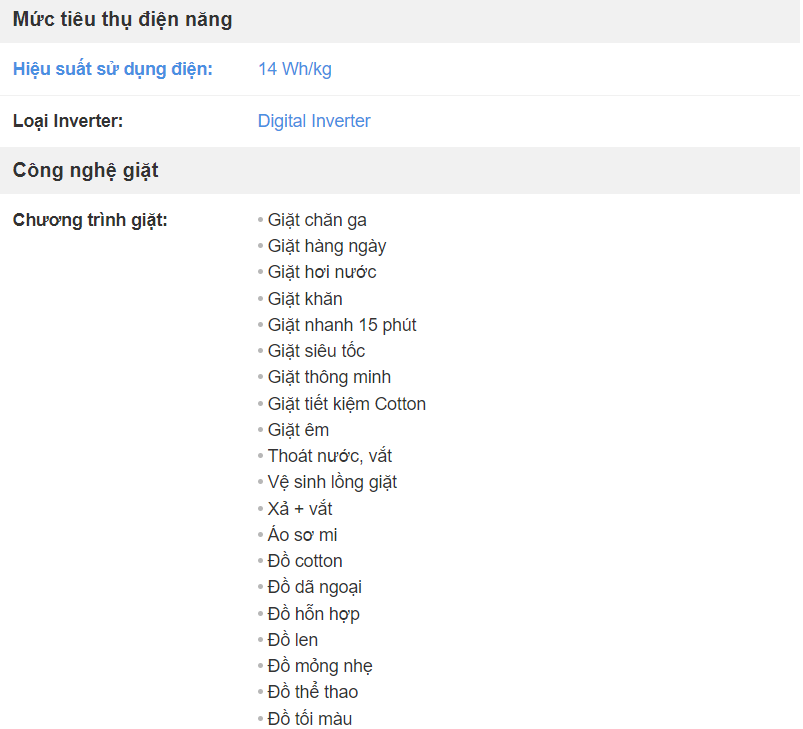Select the Thoát nước, vắt item
The width and height of the screenshot is (803, 729).
click(330, 456)
